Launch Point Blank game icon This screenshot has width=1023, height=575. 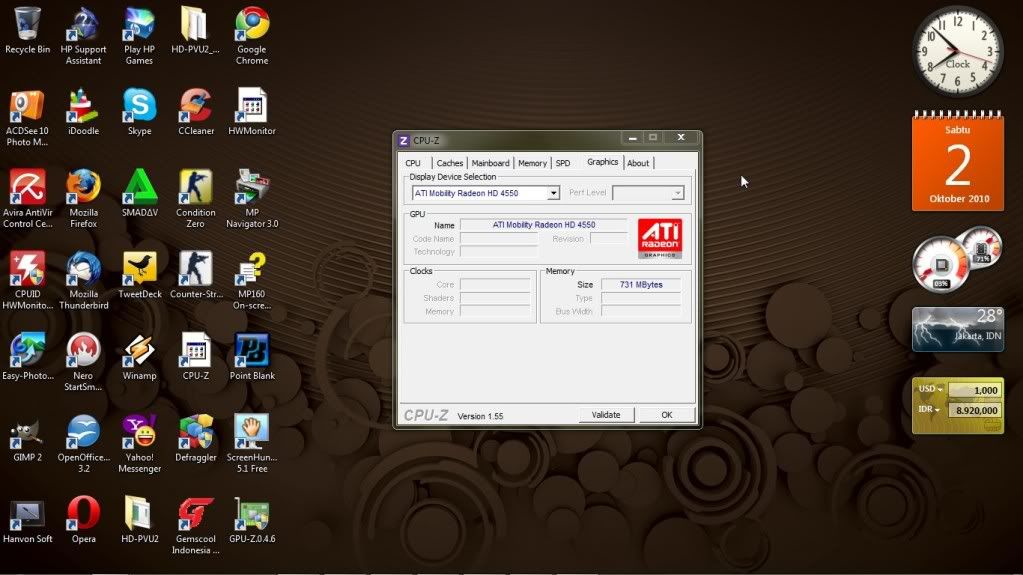(x=252, y=357)
